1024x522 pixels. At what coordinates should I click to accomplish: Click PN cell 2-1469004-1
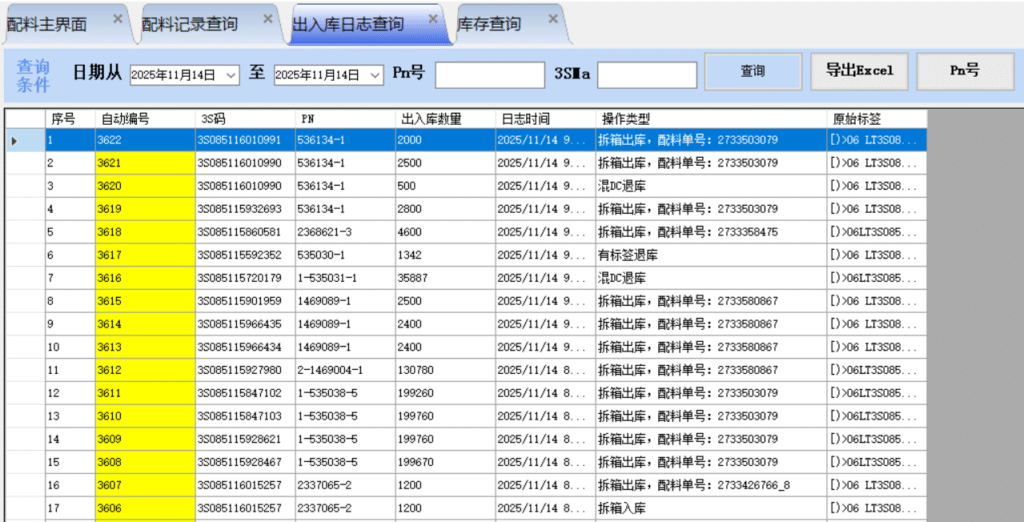tap(345, 370)
